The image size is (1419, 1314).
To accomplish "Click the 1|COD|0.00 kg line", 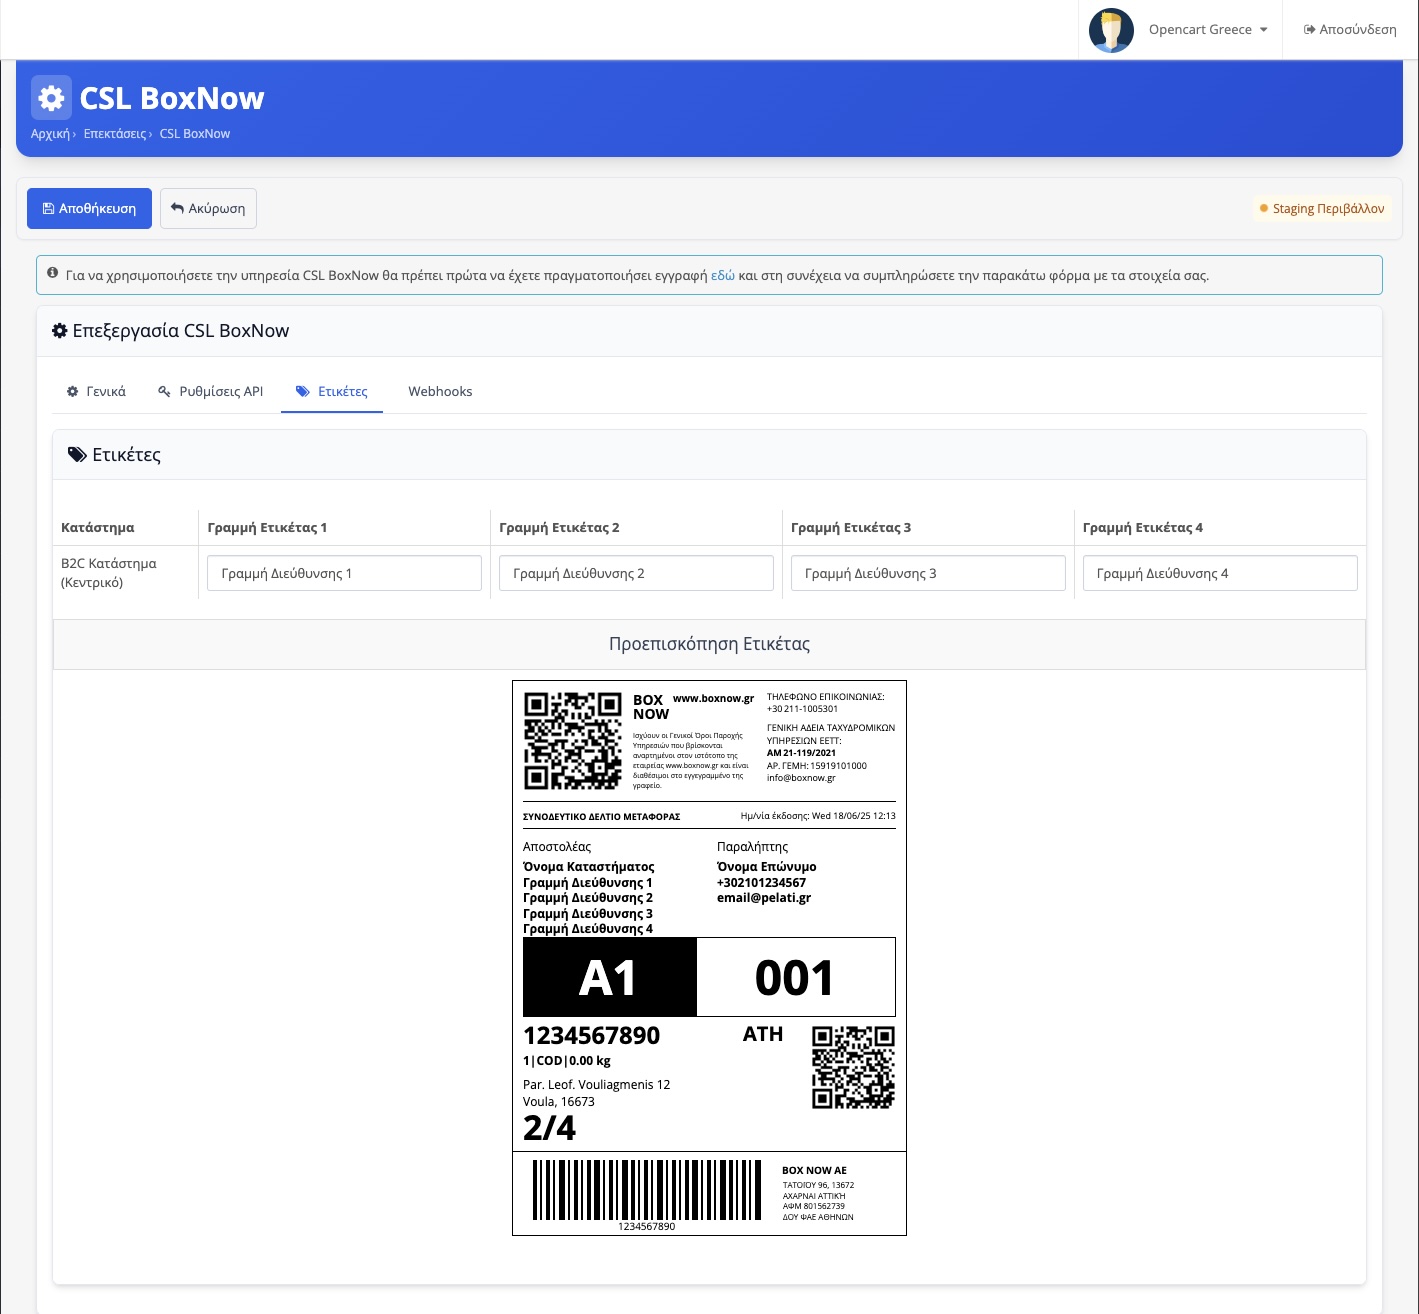I will [567, 1061].
